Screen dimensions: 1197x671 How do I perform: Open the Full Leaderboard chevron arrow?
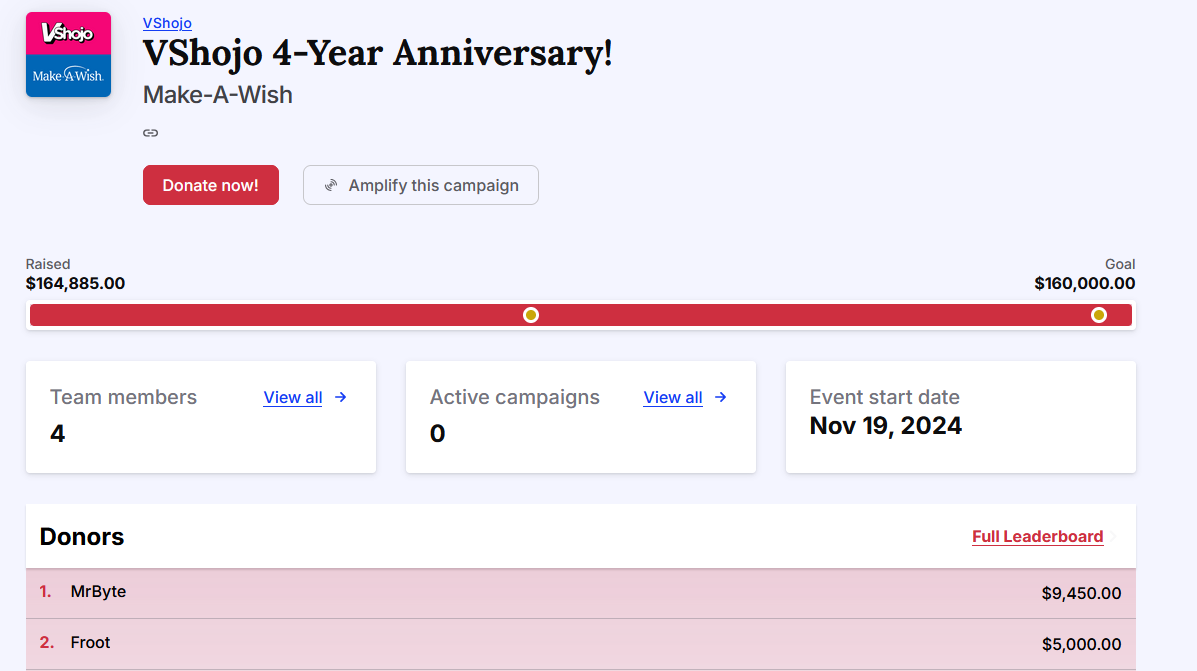pyautogui.click(x=1114, y=537)
